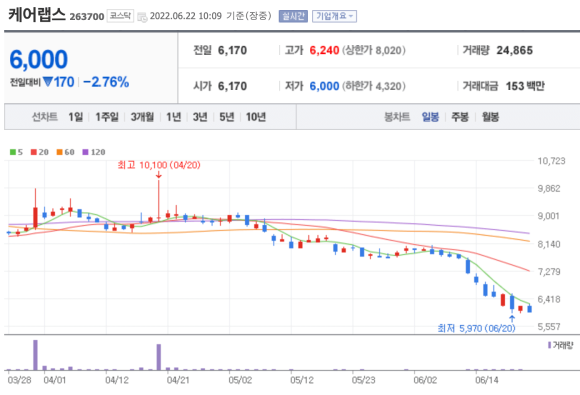Click the 코스닥 market badge
The height and width of the screenshot is (395, 580).
(x=120, y=16)
